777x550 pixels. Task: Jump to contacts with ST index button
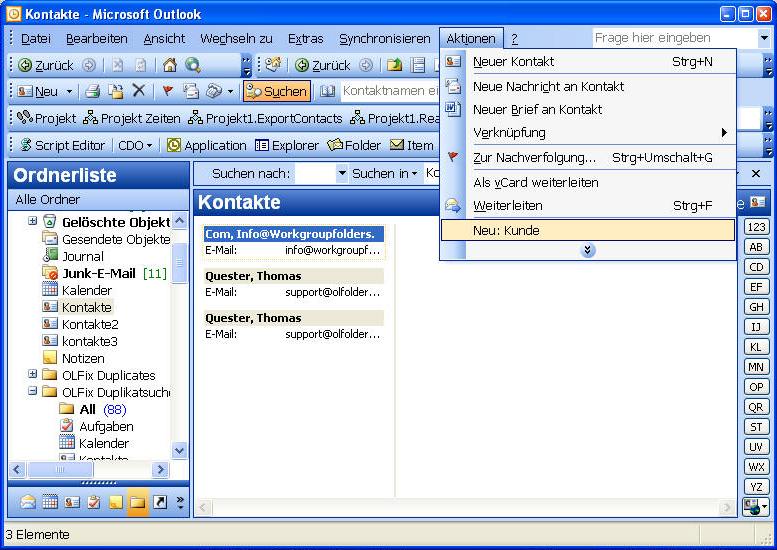point(756,427)
